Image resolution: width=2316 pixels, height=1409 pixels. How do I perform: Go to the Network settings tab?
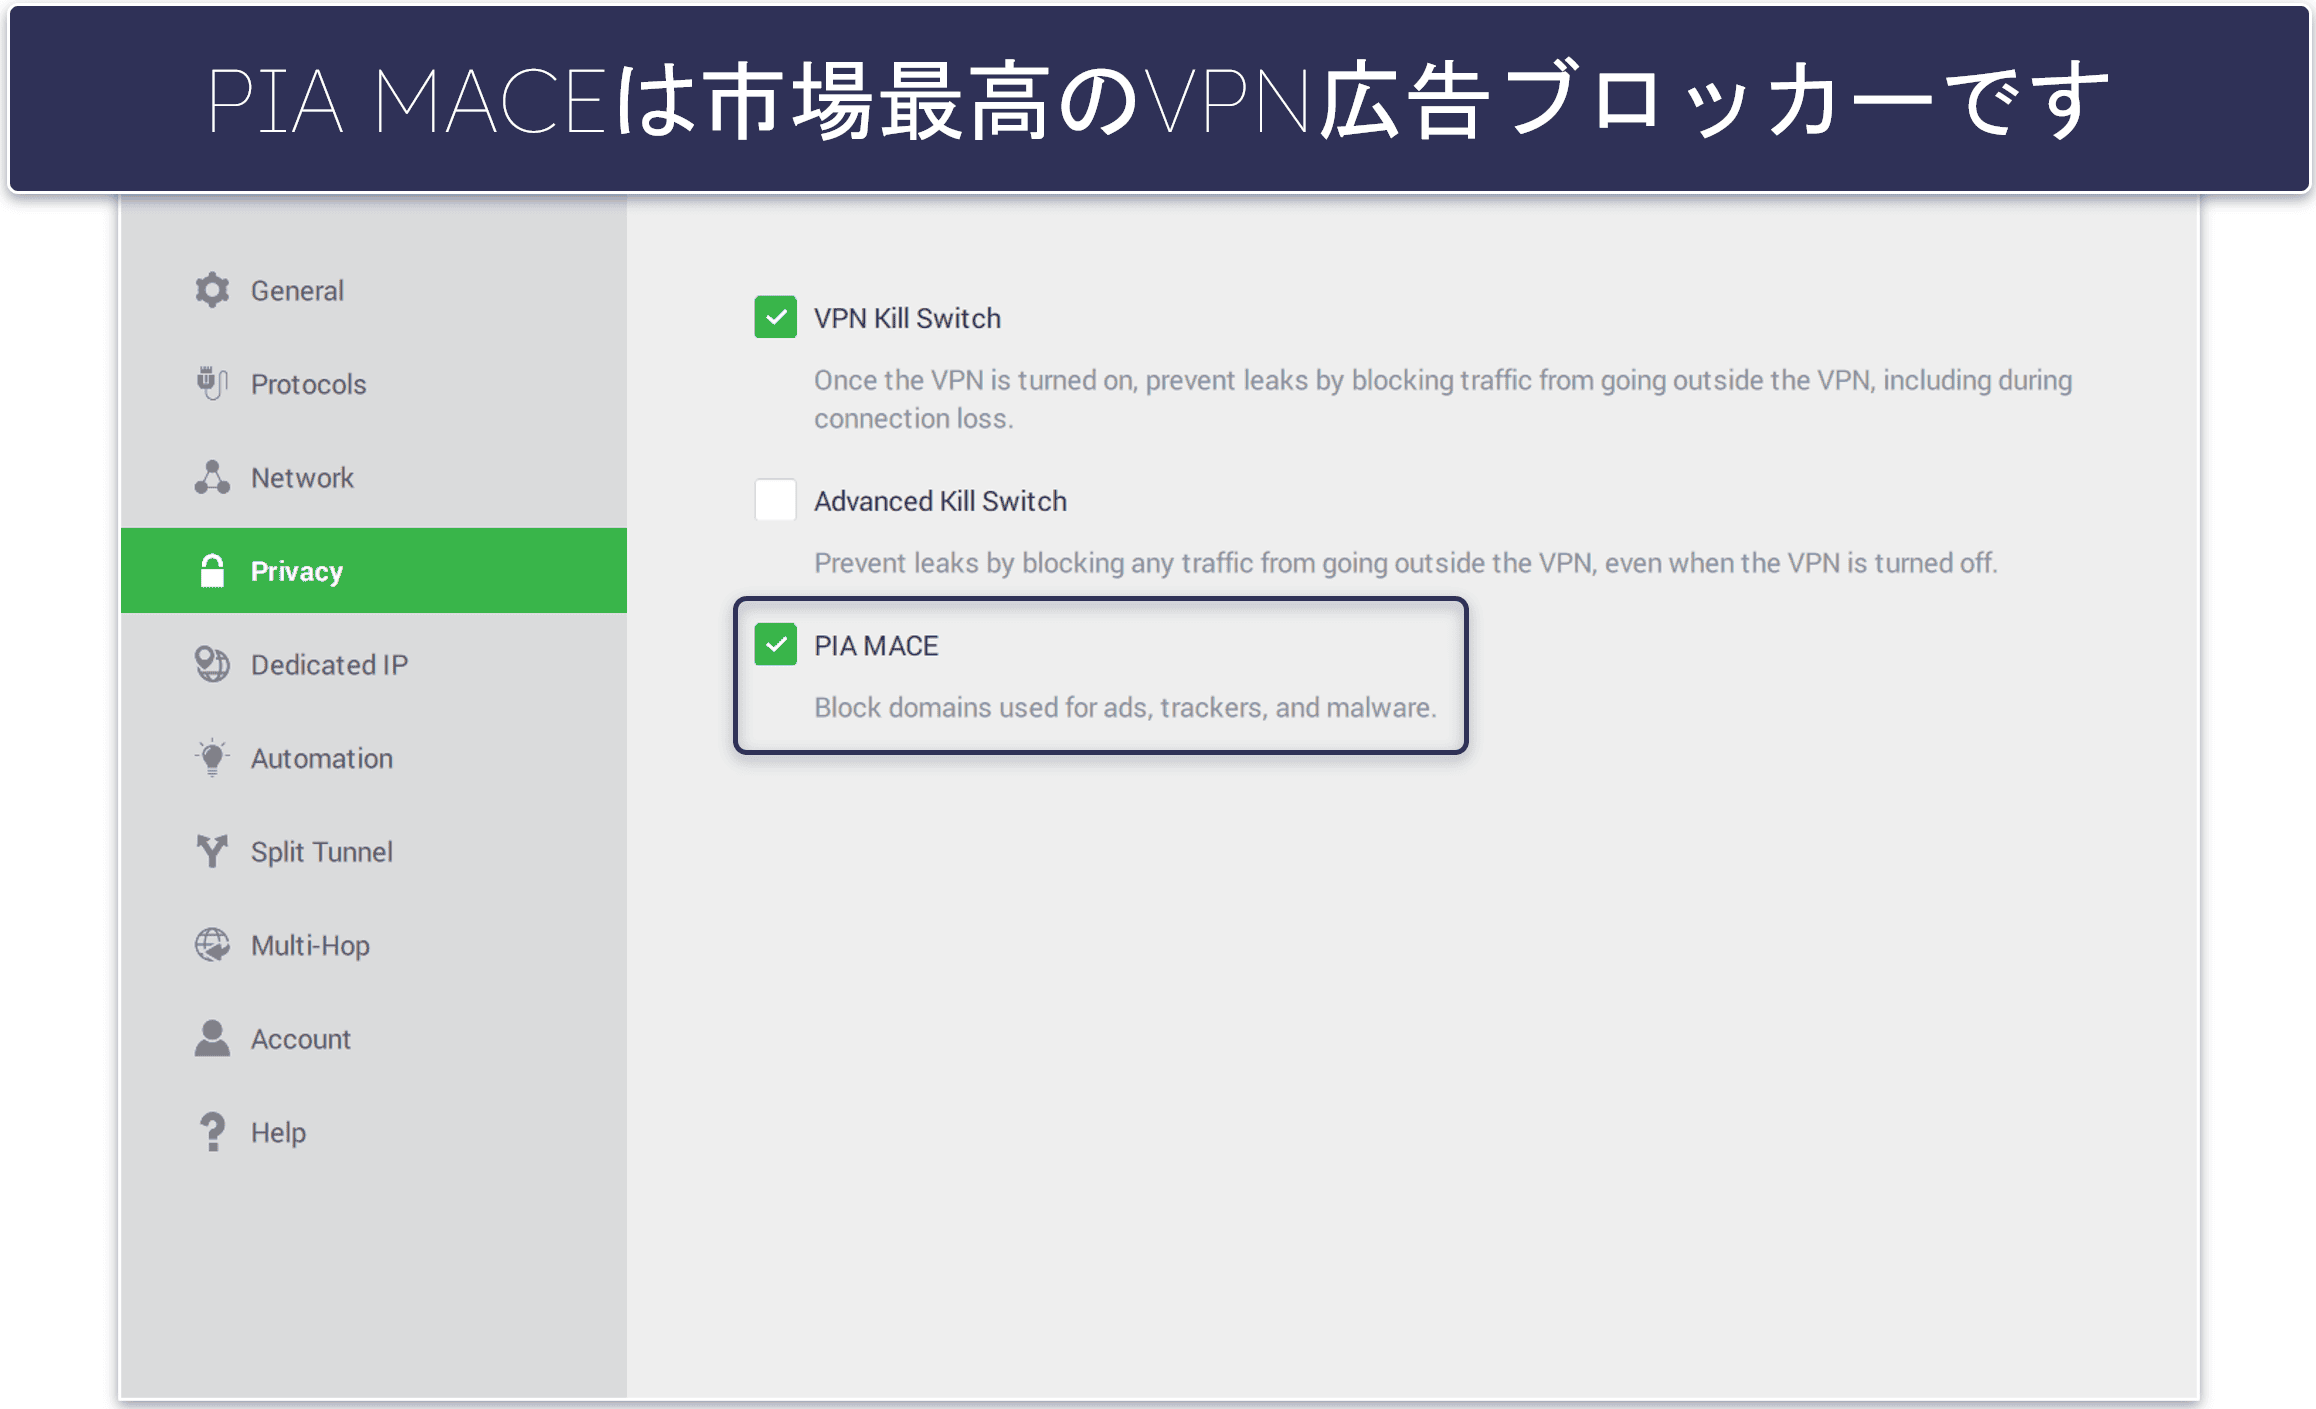(373, 477)
